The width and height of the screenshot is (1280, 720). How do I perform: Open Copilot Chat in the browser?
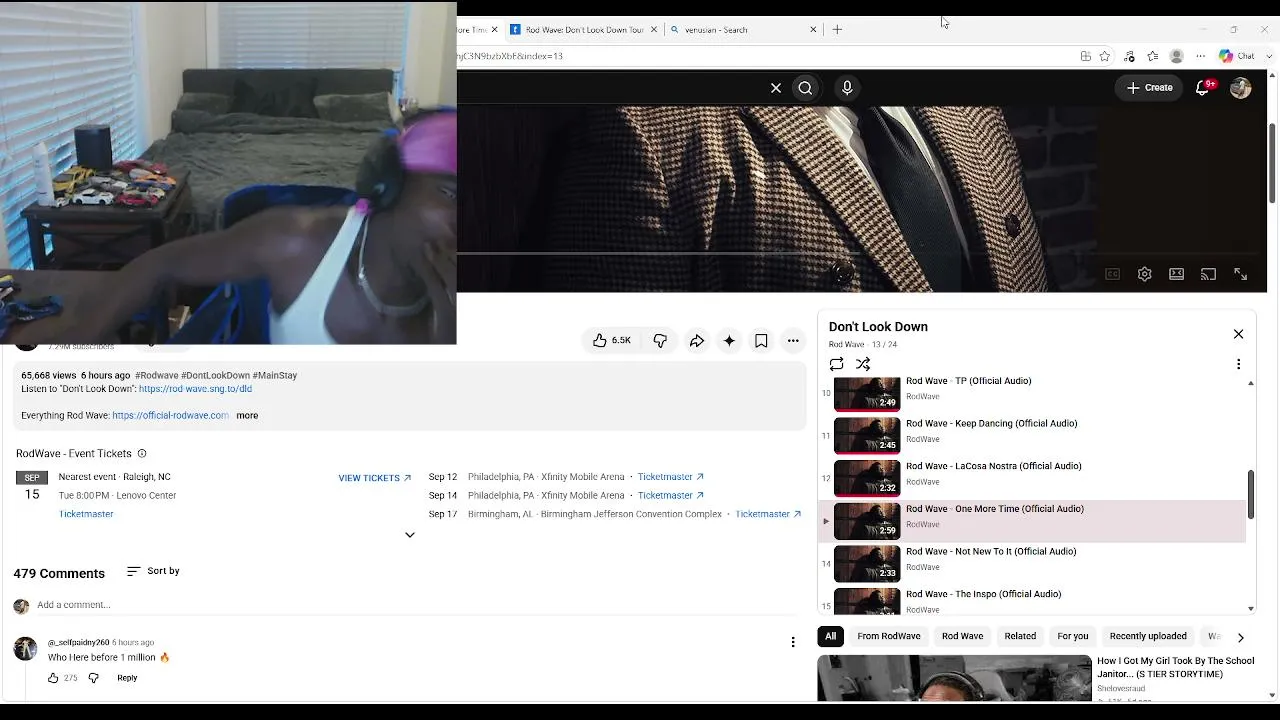click(1236, 56)
